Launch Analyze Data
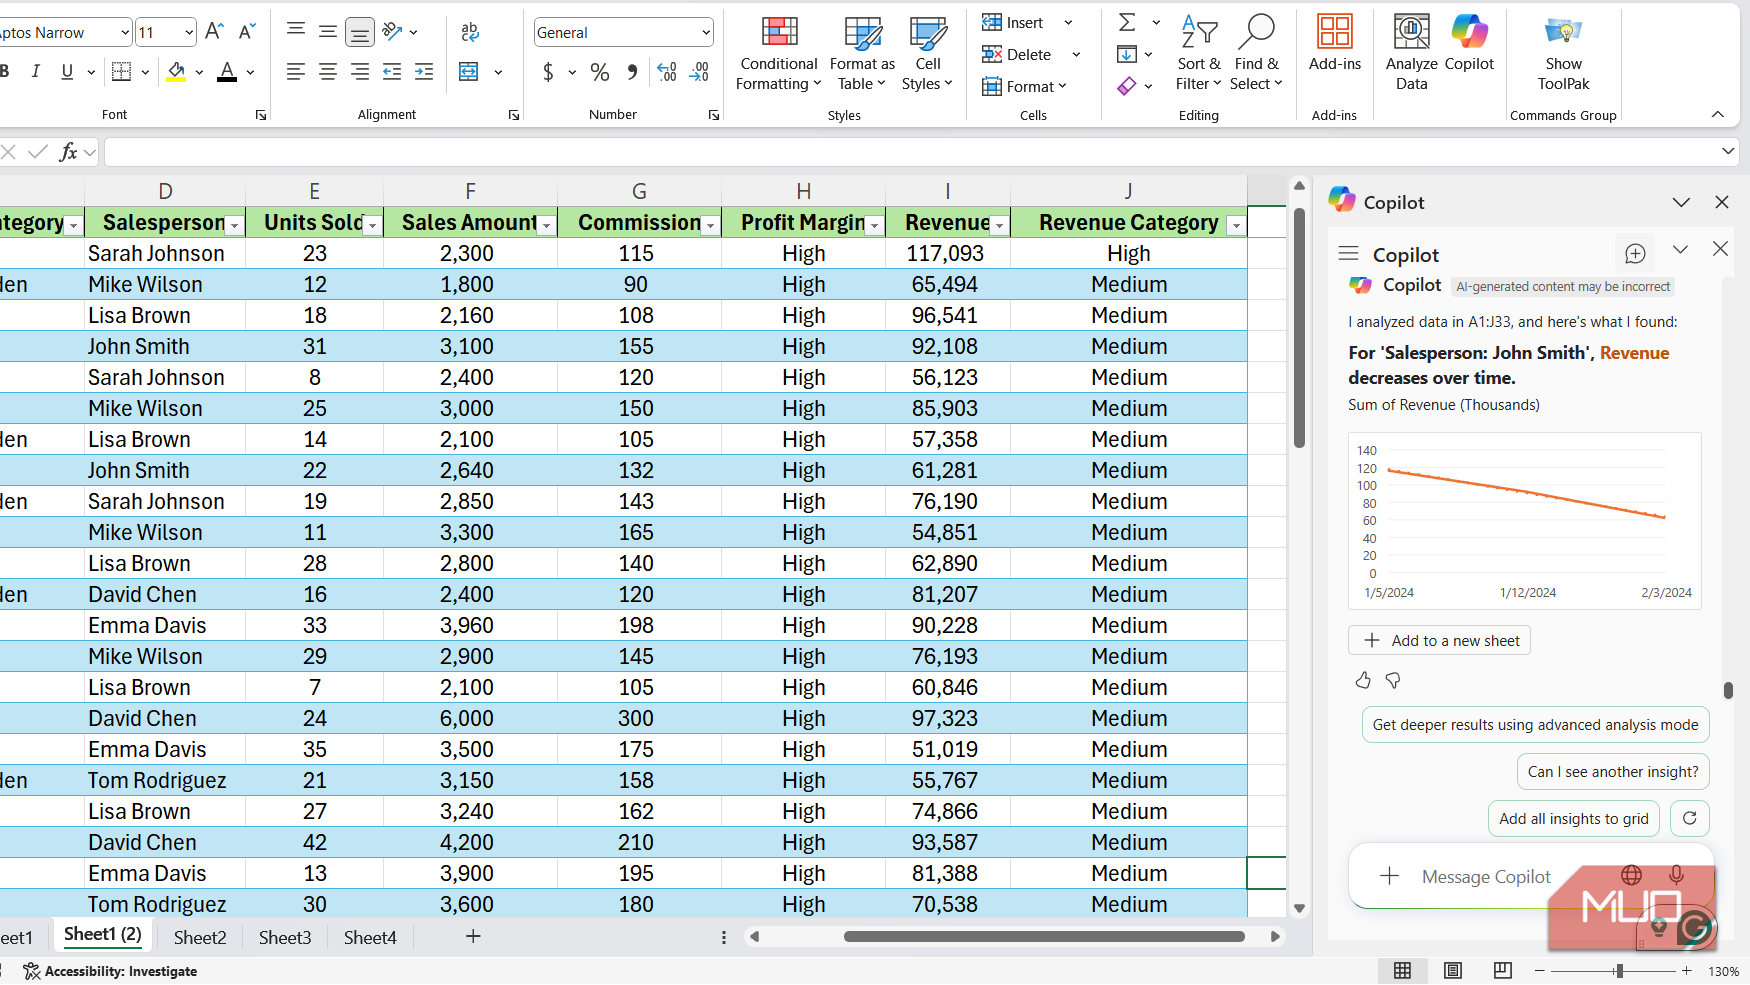The height and width of the screenshot is (985, 1750). point(1411,54)
